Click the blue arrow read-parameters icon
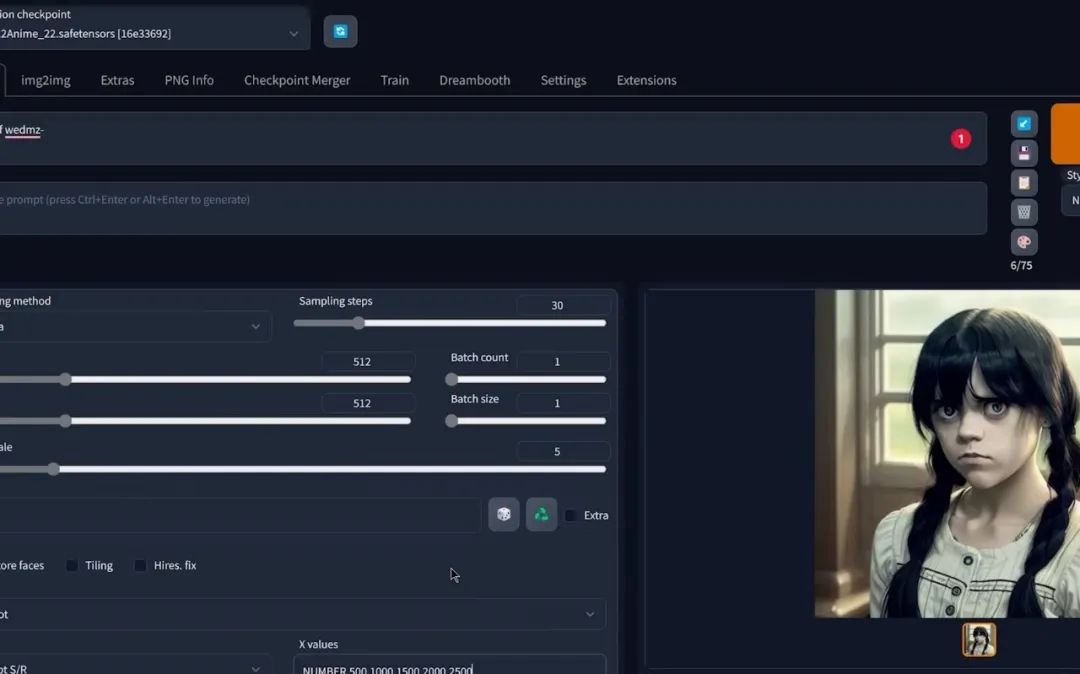 pyautogui.click(x=1023, y=124)
